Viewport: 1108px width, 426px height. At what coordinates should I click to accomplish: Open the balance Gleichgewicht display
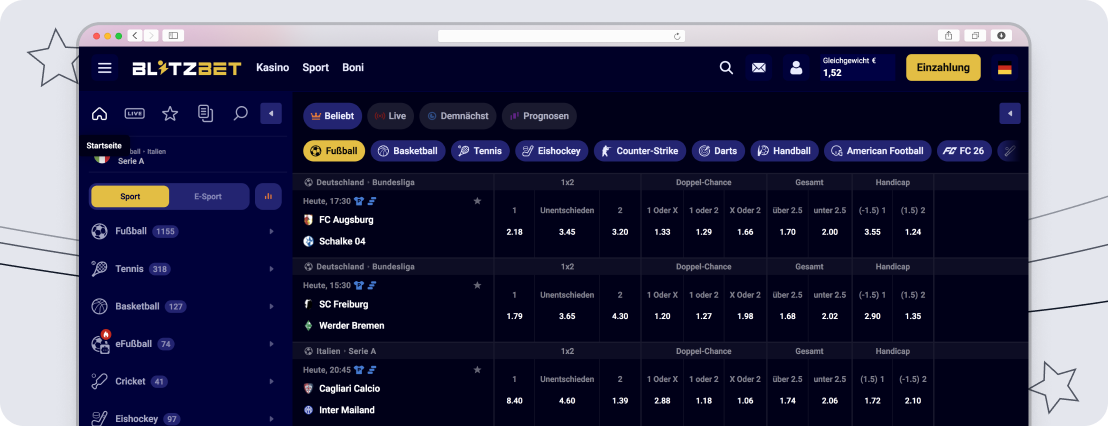pyautogui.click(x=859, y=68)
